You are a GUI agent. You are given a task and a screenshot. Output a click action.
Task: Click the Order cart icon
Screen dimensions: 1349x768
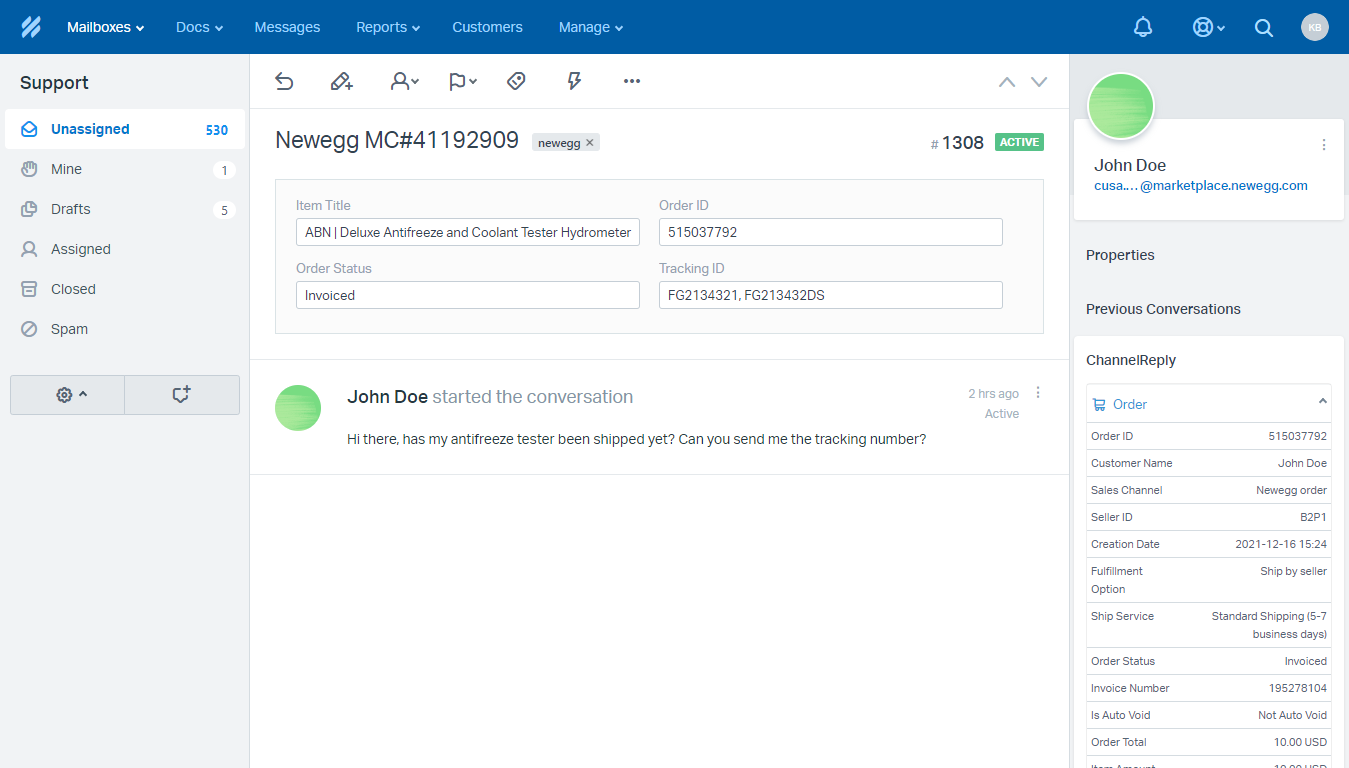pos(1099,405)
